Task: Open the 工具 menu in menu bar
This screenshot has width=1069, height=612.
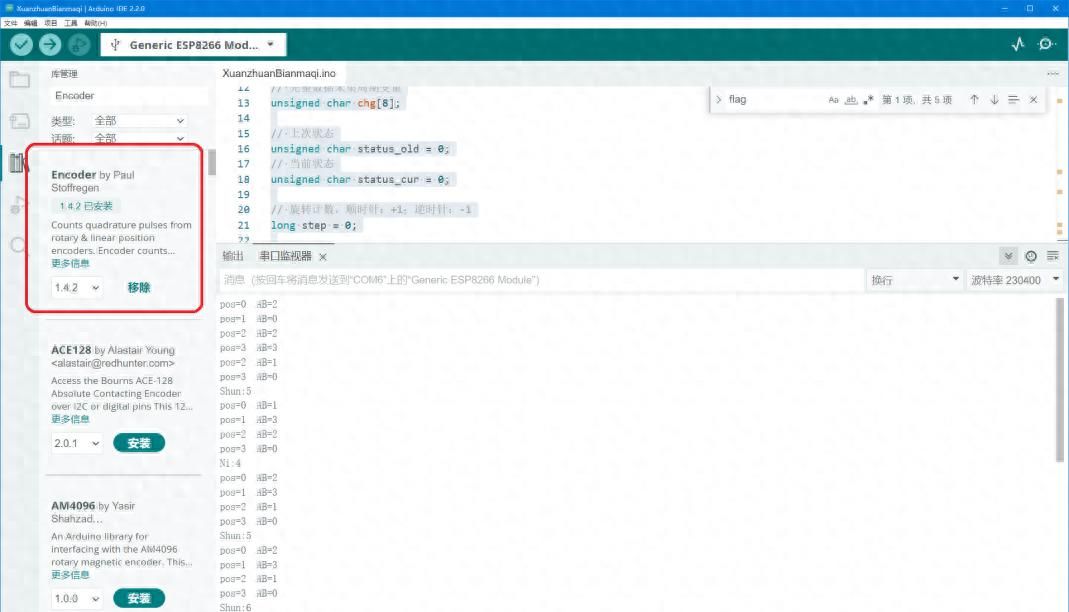Action: [x=71, y=23]
